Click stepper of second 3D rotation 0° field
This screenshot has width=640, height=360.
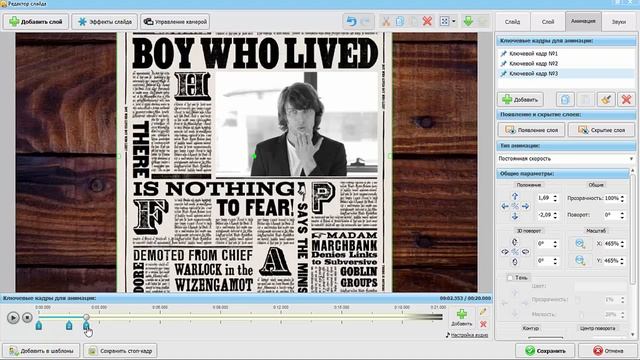coord(555,261)
